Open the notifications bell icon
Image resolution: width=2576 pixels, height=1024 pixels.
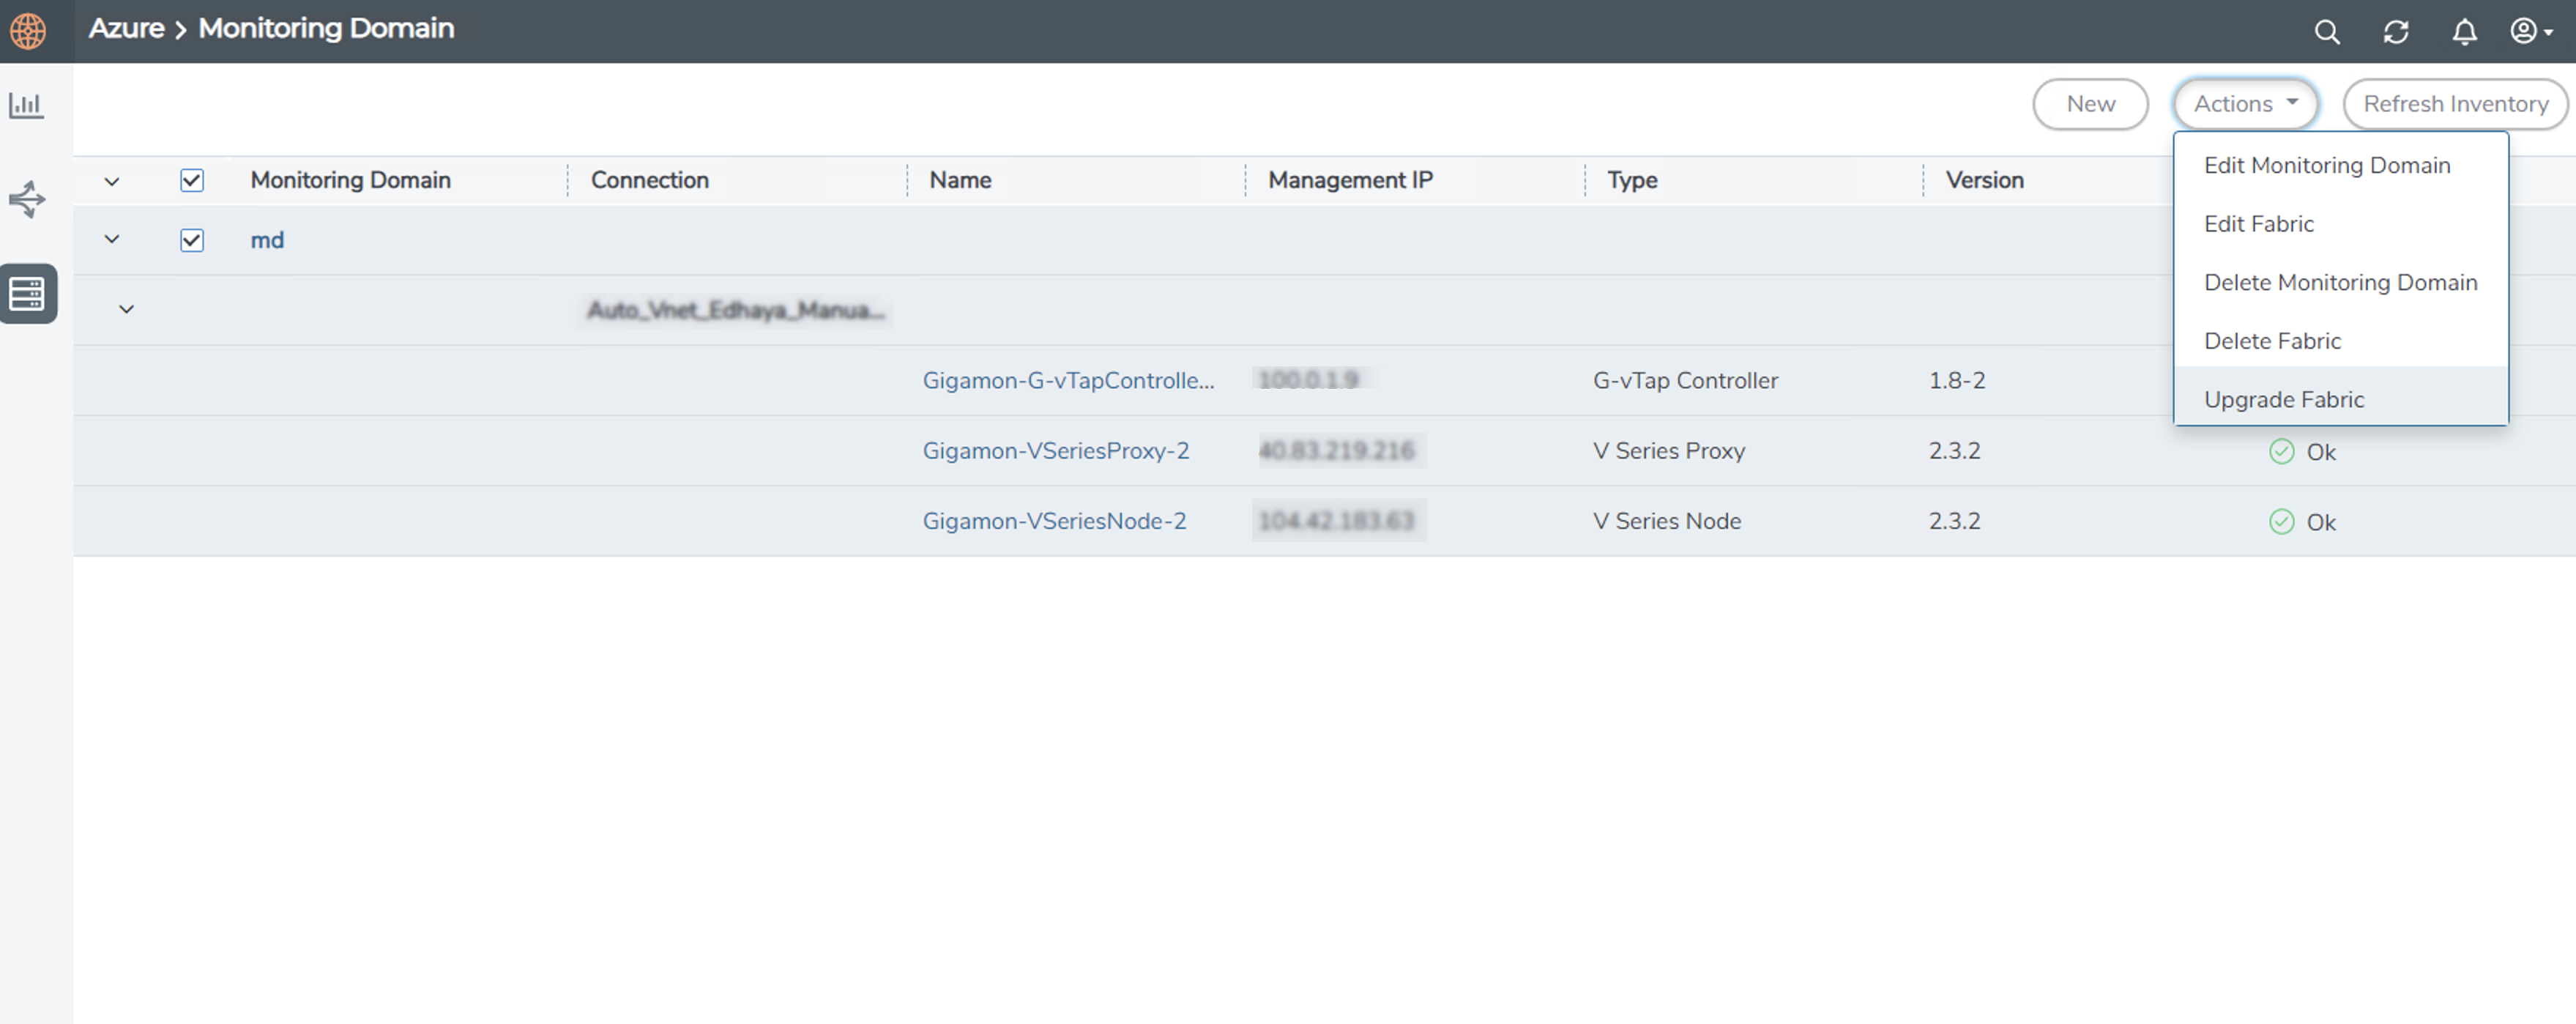tap(2465, 32)
